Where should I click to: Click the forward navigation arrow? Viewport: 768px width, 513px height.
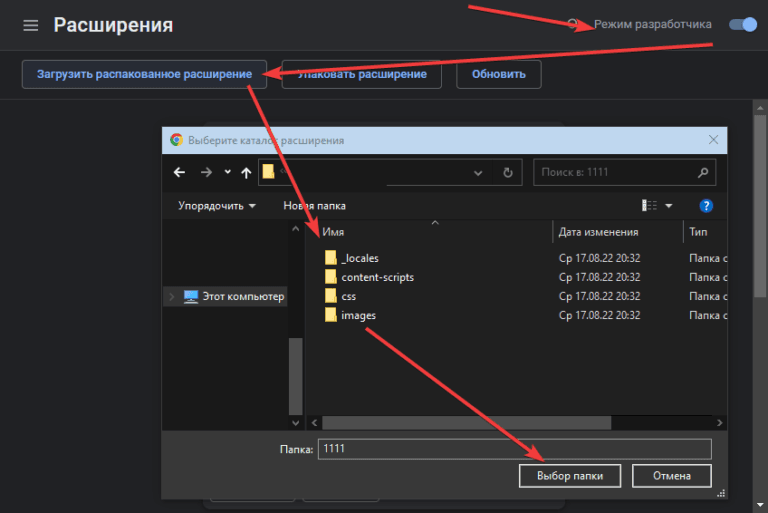(206, 172)
